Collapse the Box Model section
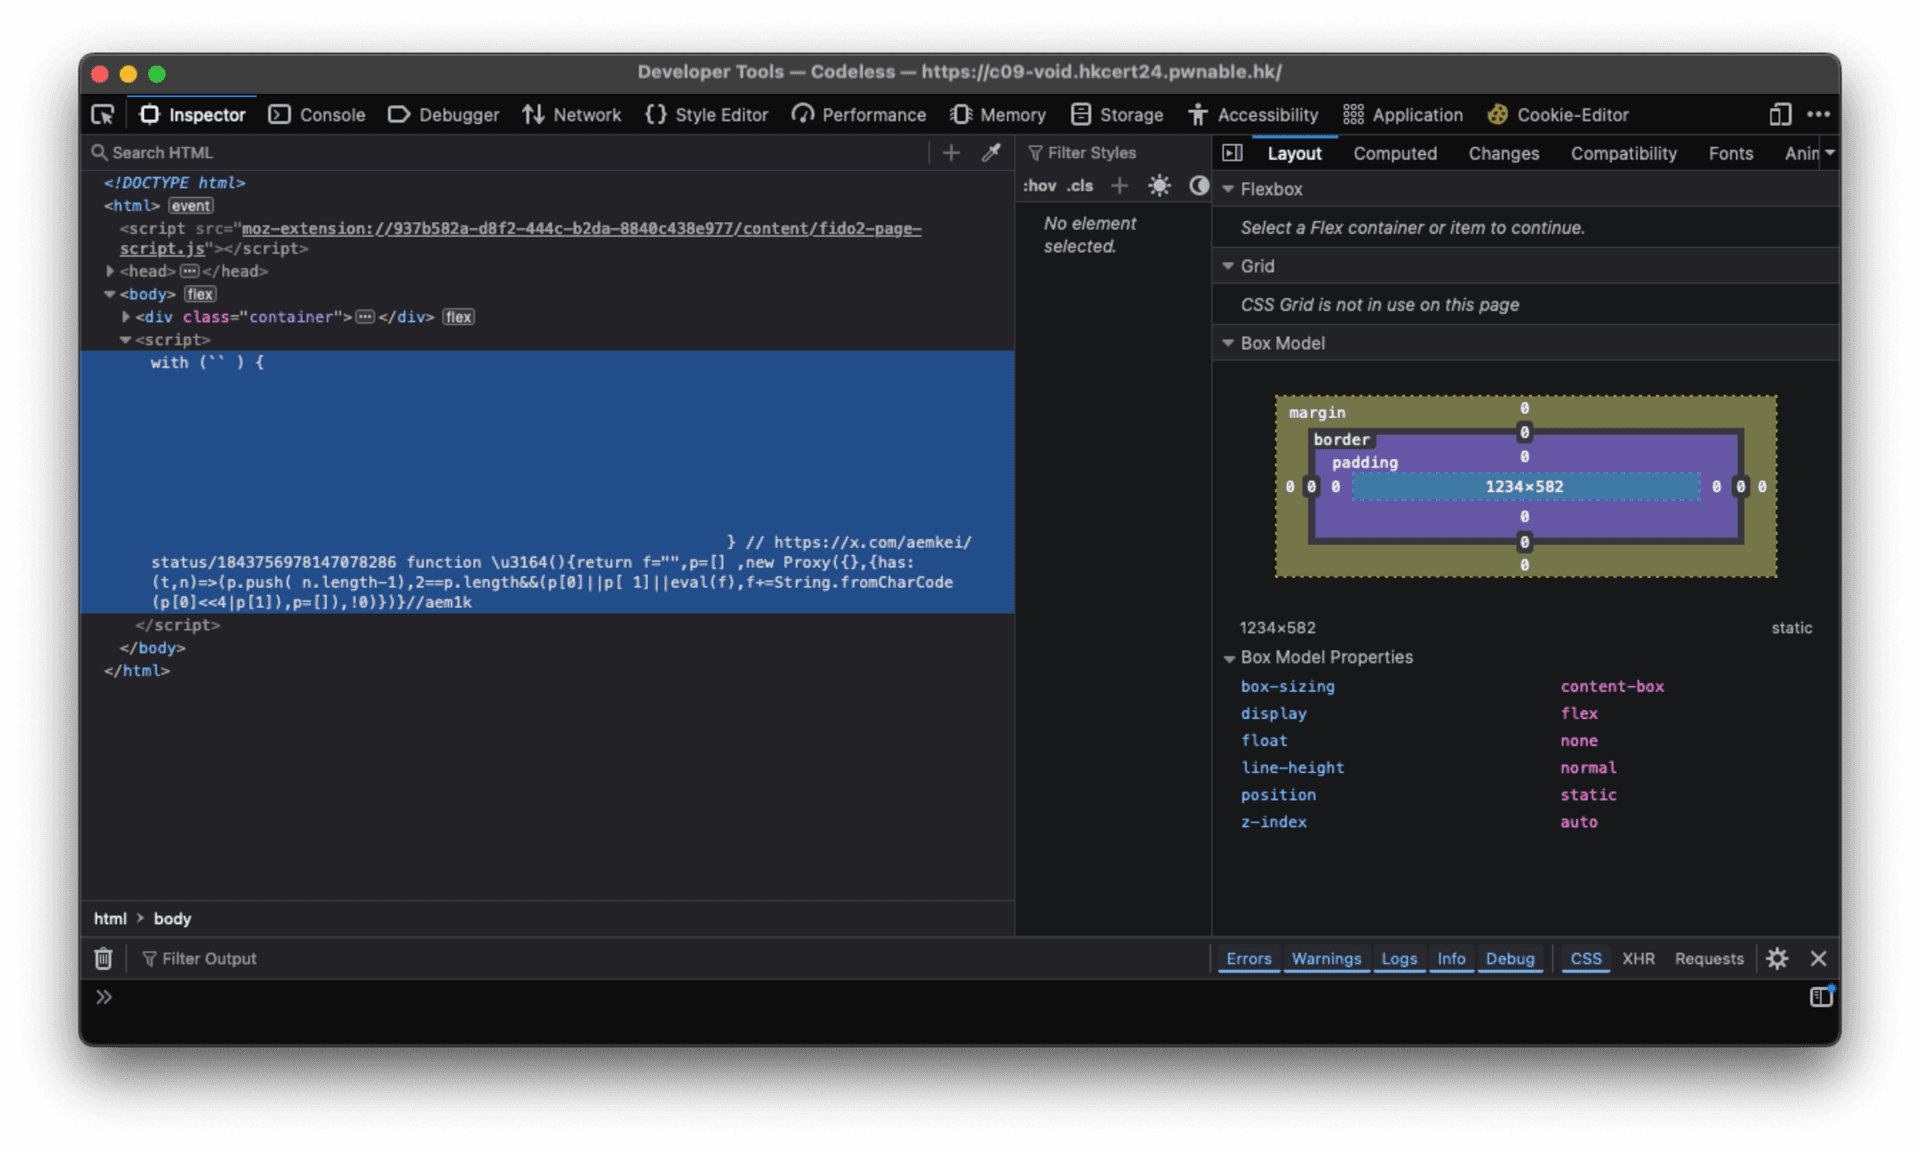 point(1229,343)
